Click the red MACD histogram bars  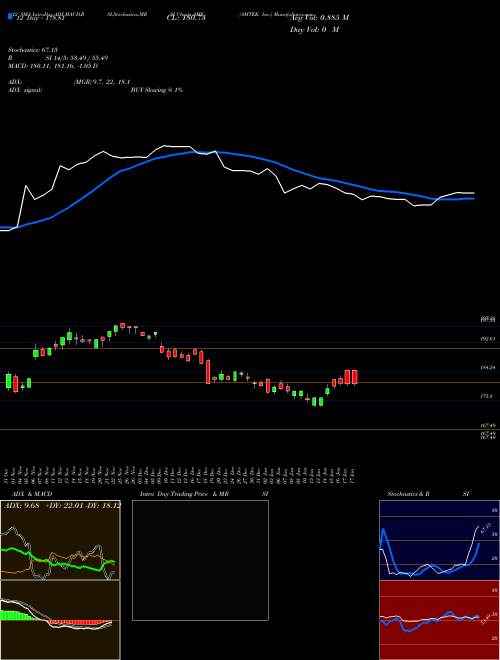pos(80,622)
